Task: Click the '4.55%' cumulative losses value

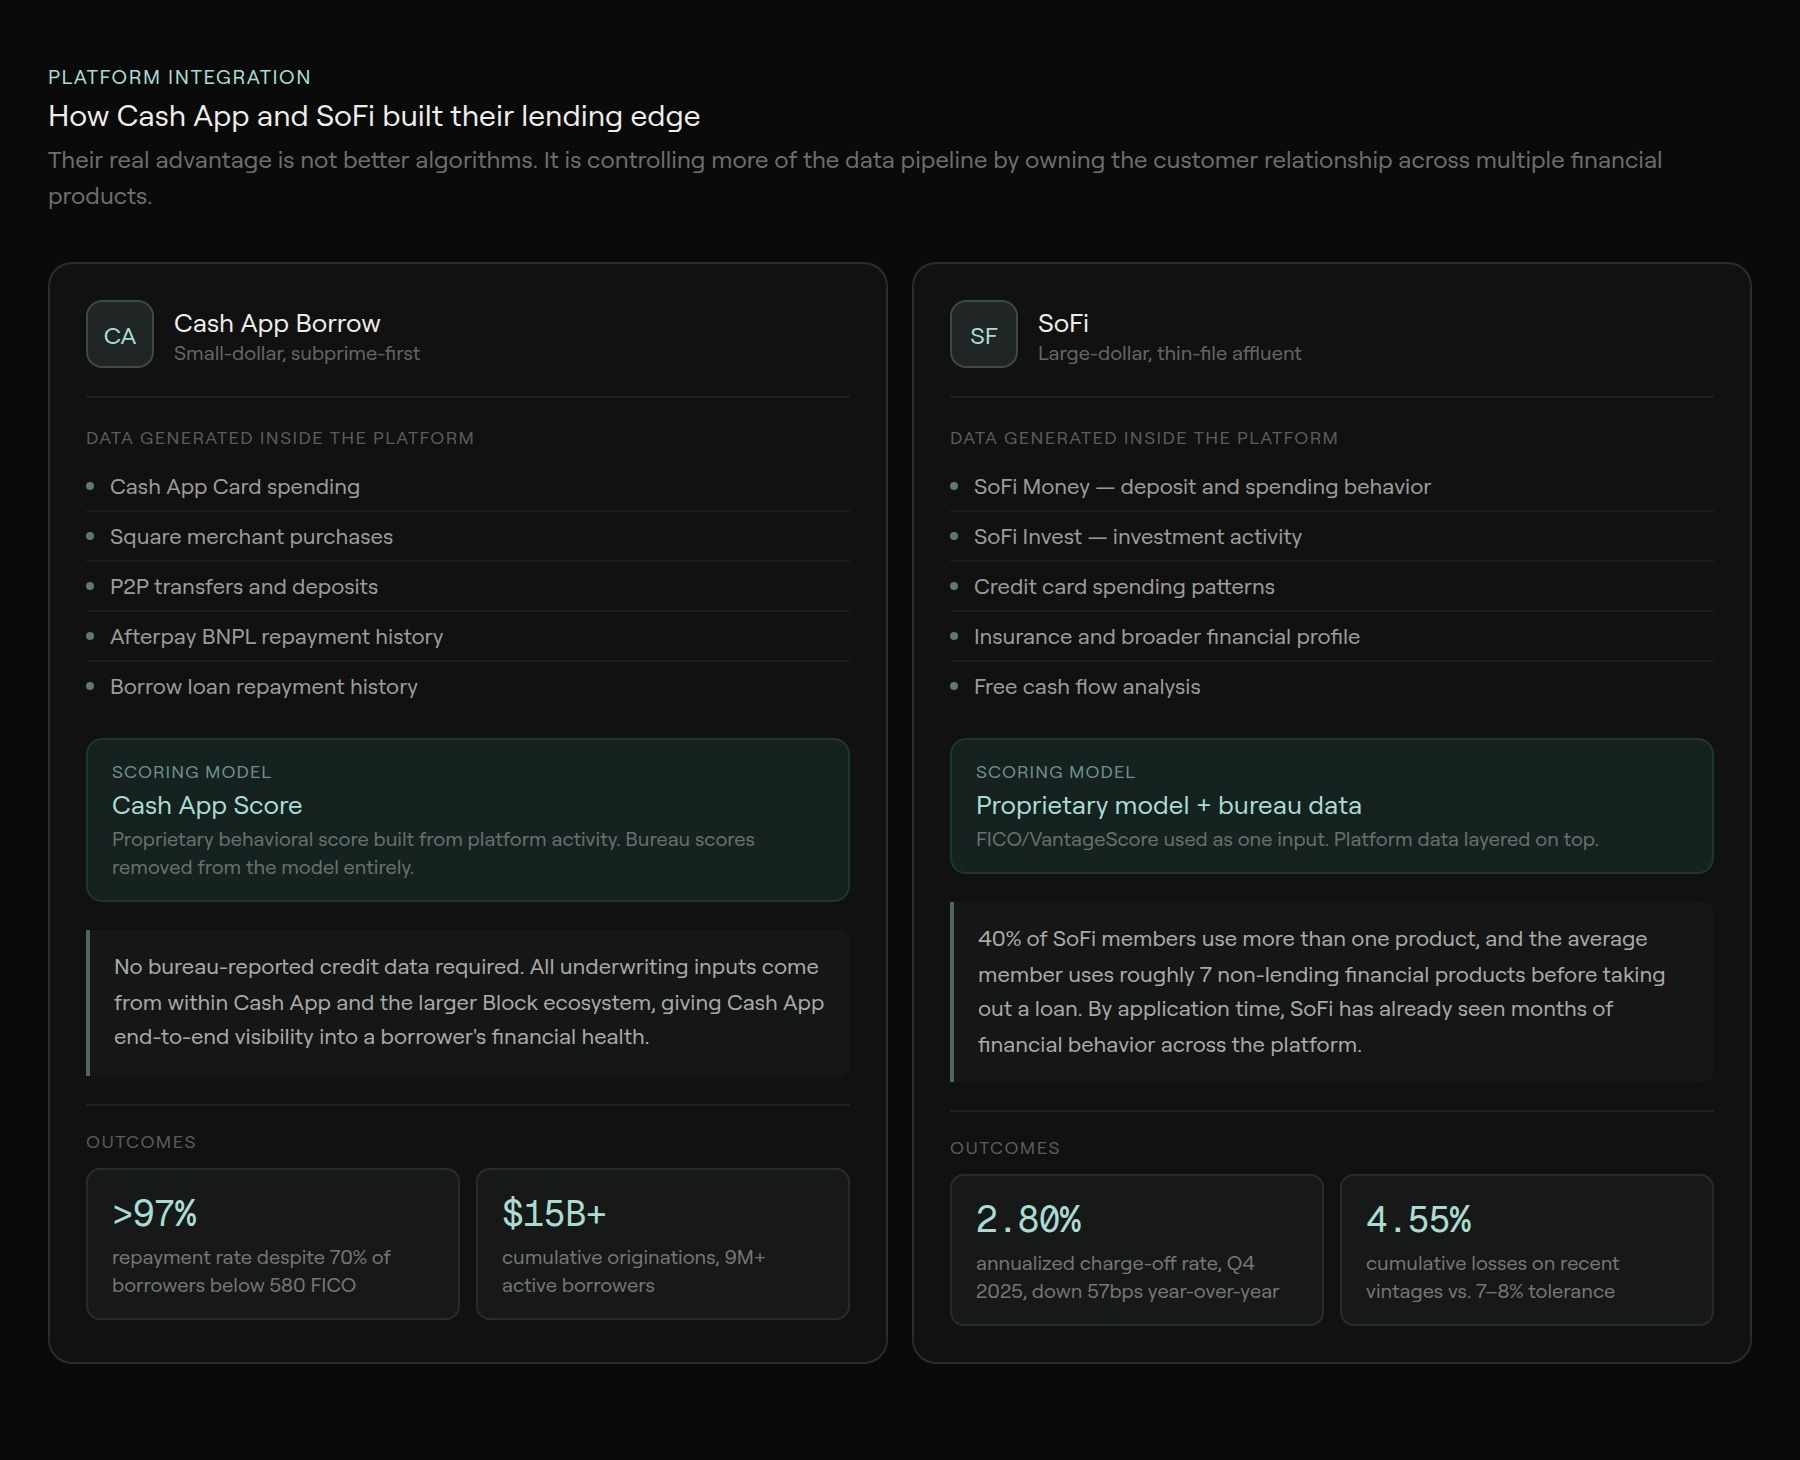Action: click(x=1418, y=1219)
